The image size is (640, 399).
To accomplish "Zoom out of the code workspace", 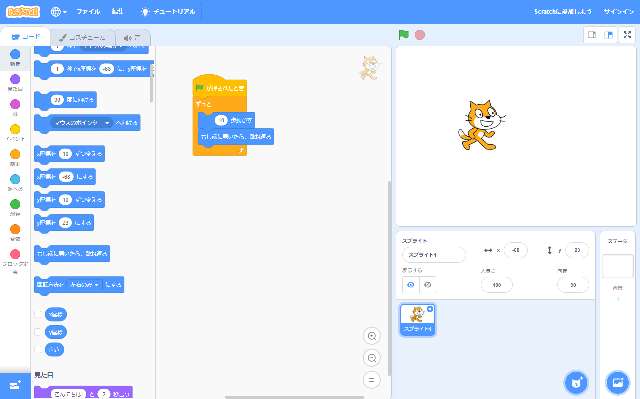I will tap(371, 358).
